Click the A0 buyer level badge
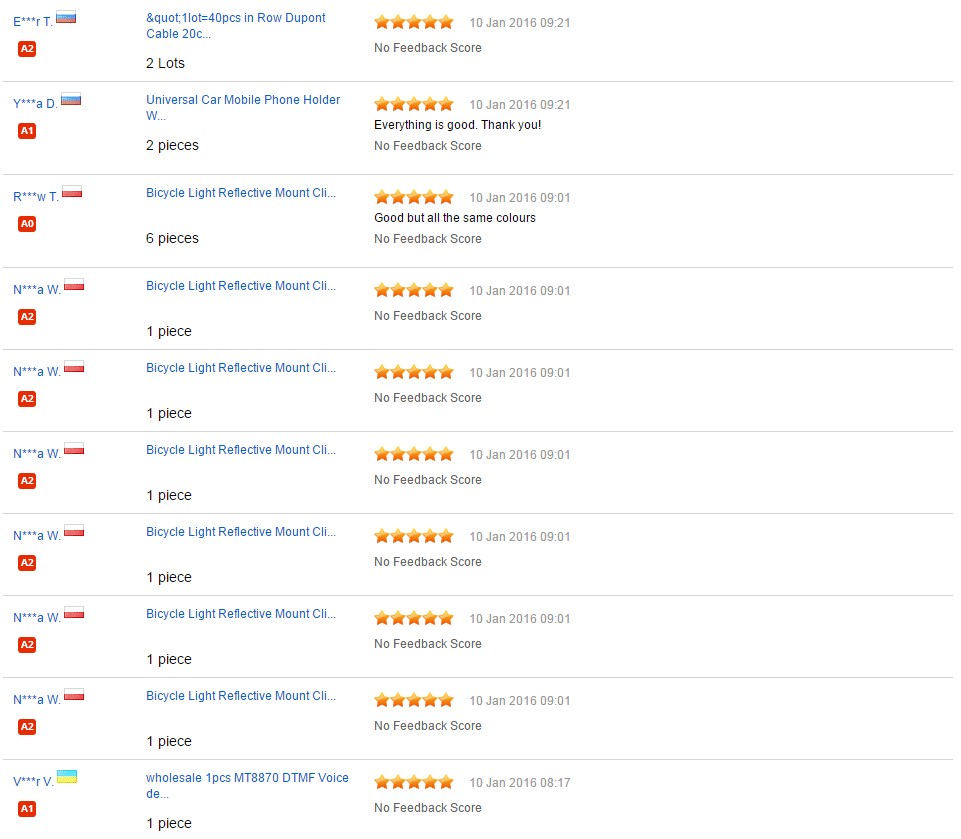Viewport: 961px width, 839px height. [x=27, y=224]
